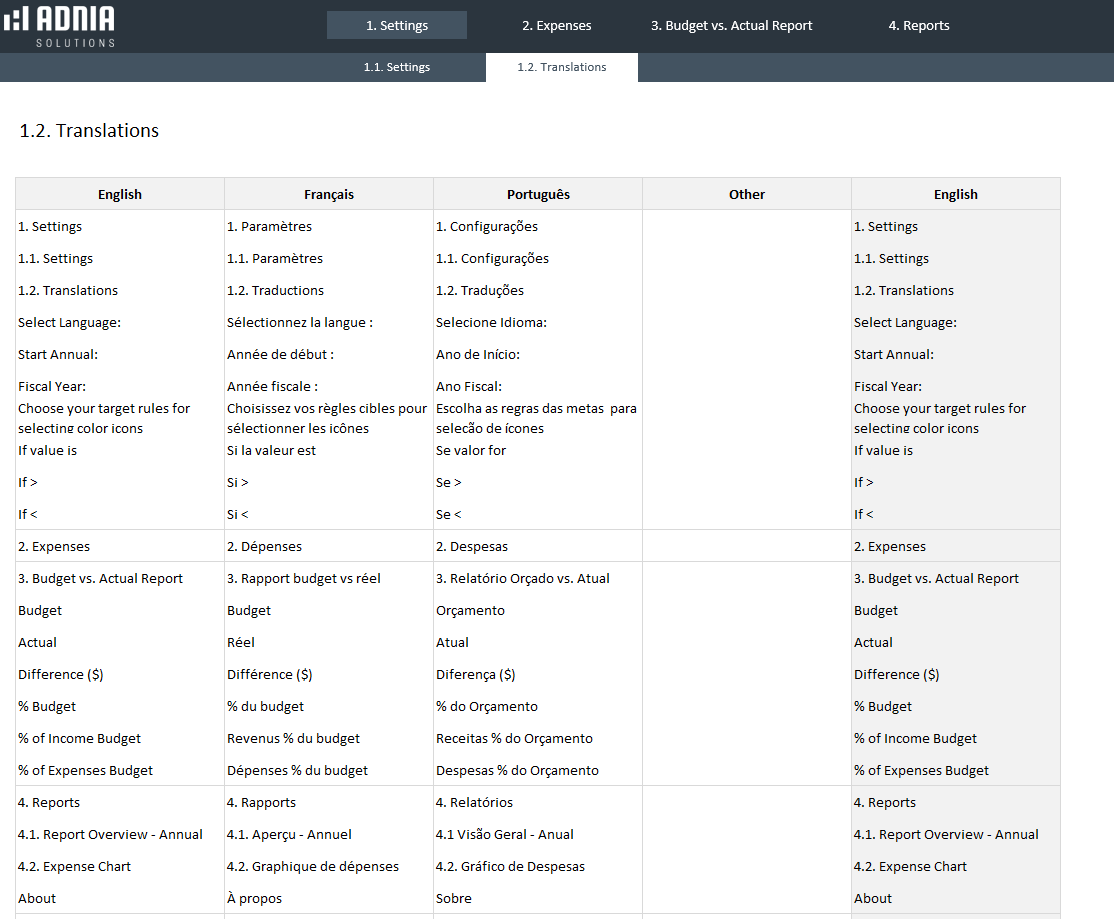Click Other cell in 2. Despesas row
1114x919 pixels.
click(746, 547)
